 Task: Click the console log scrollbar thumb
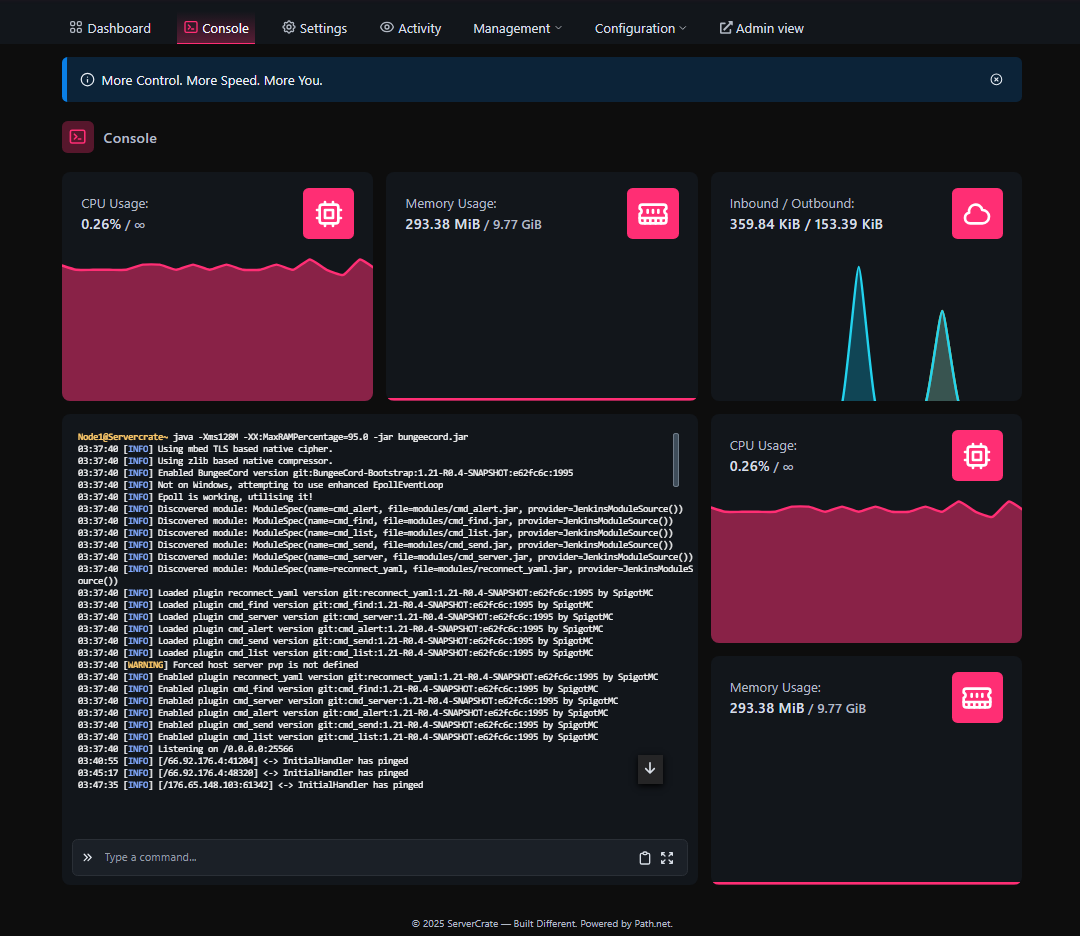pos(676,460)
